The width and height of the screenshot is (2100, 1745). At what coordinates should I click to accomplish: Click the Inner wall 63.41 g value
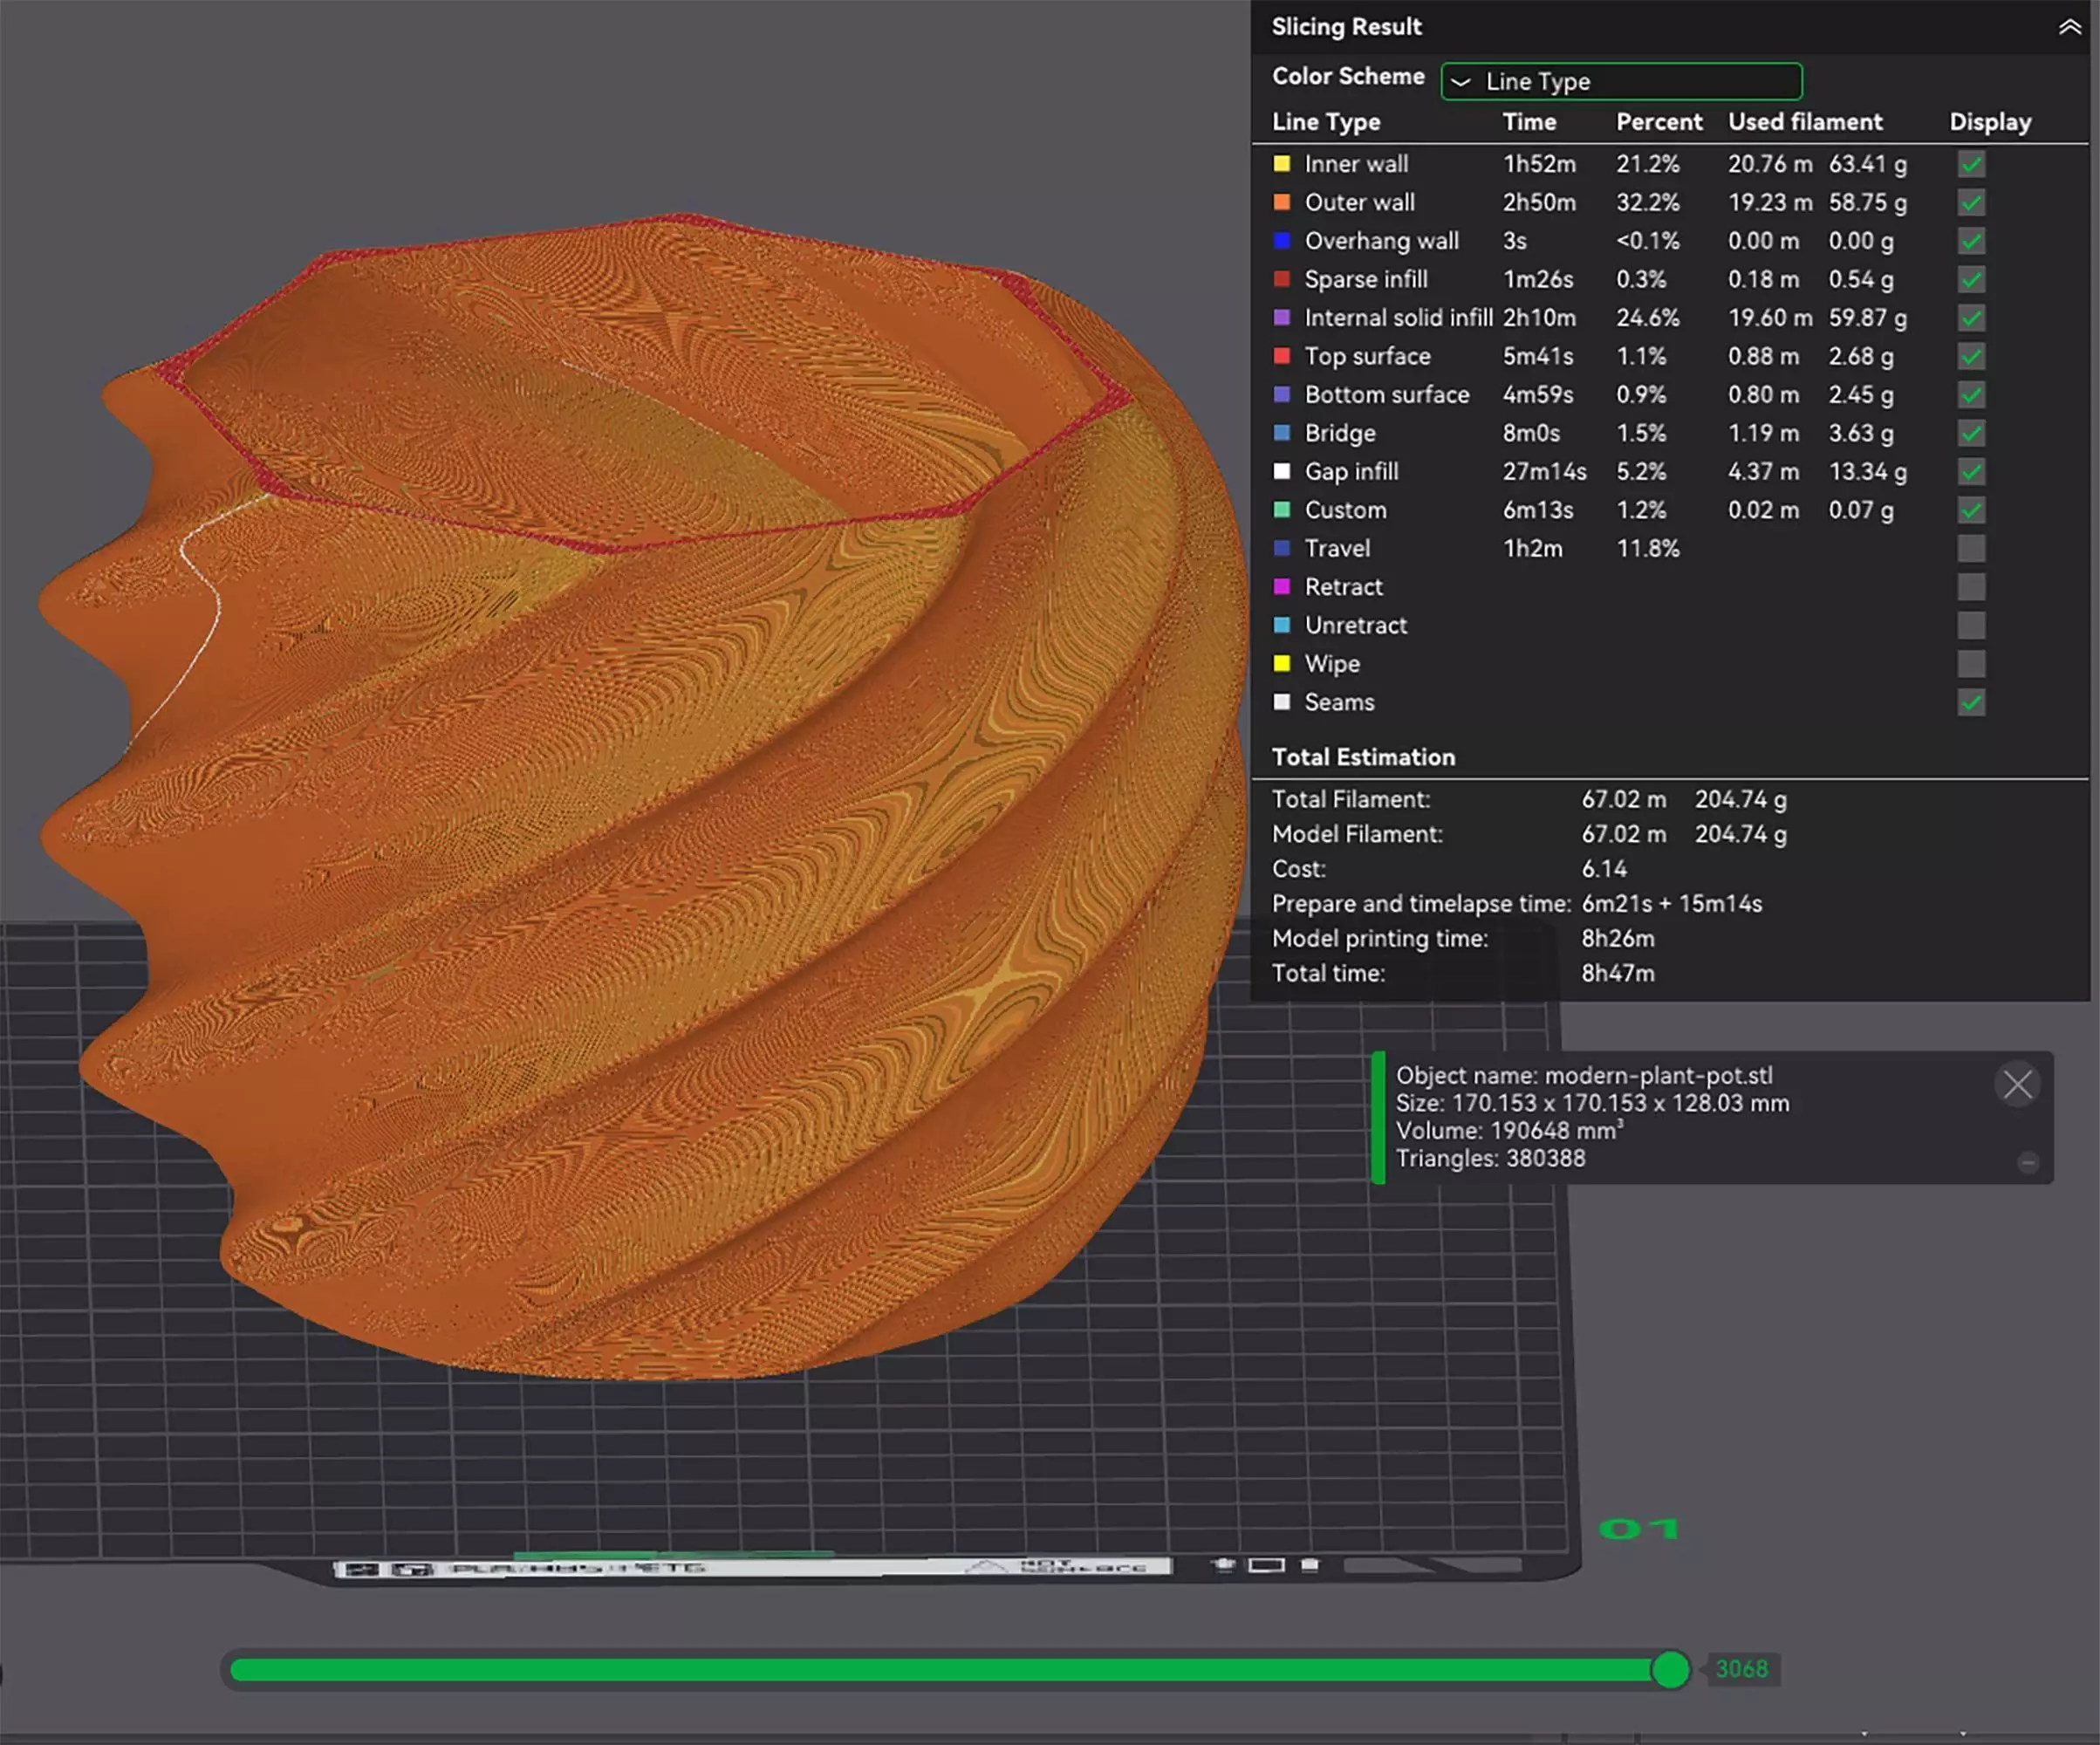click(1867, 164)
